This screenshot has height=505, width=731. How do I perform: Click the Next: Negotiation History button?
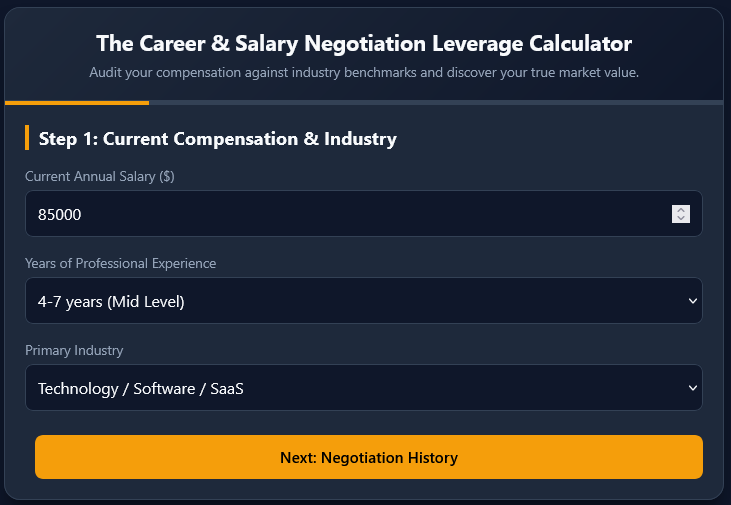(369, 457)
